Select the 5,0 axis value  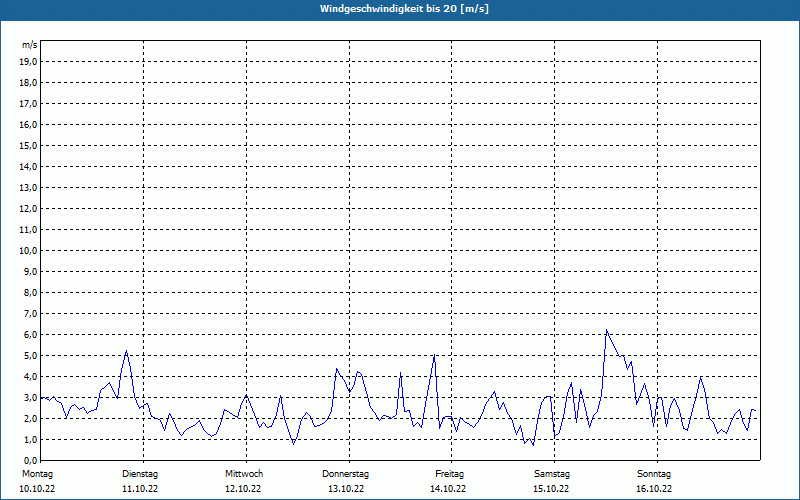point(30,356)
